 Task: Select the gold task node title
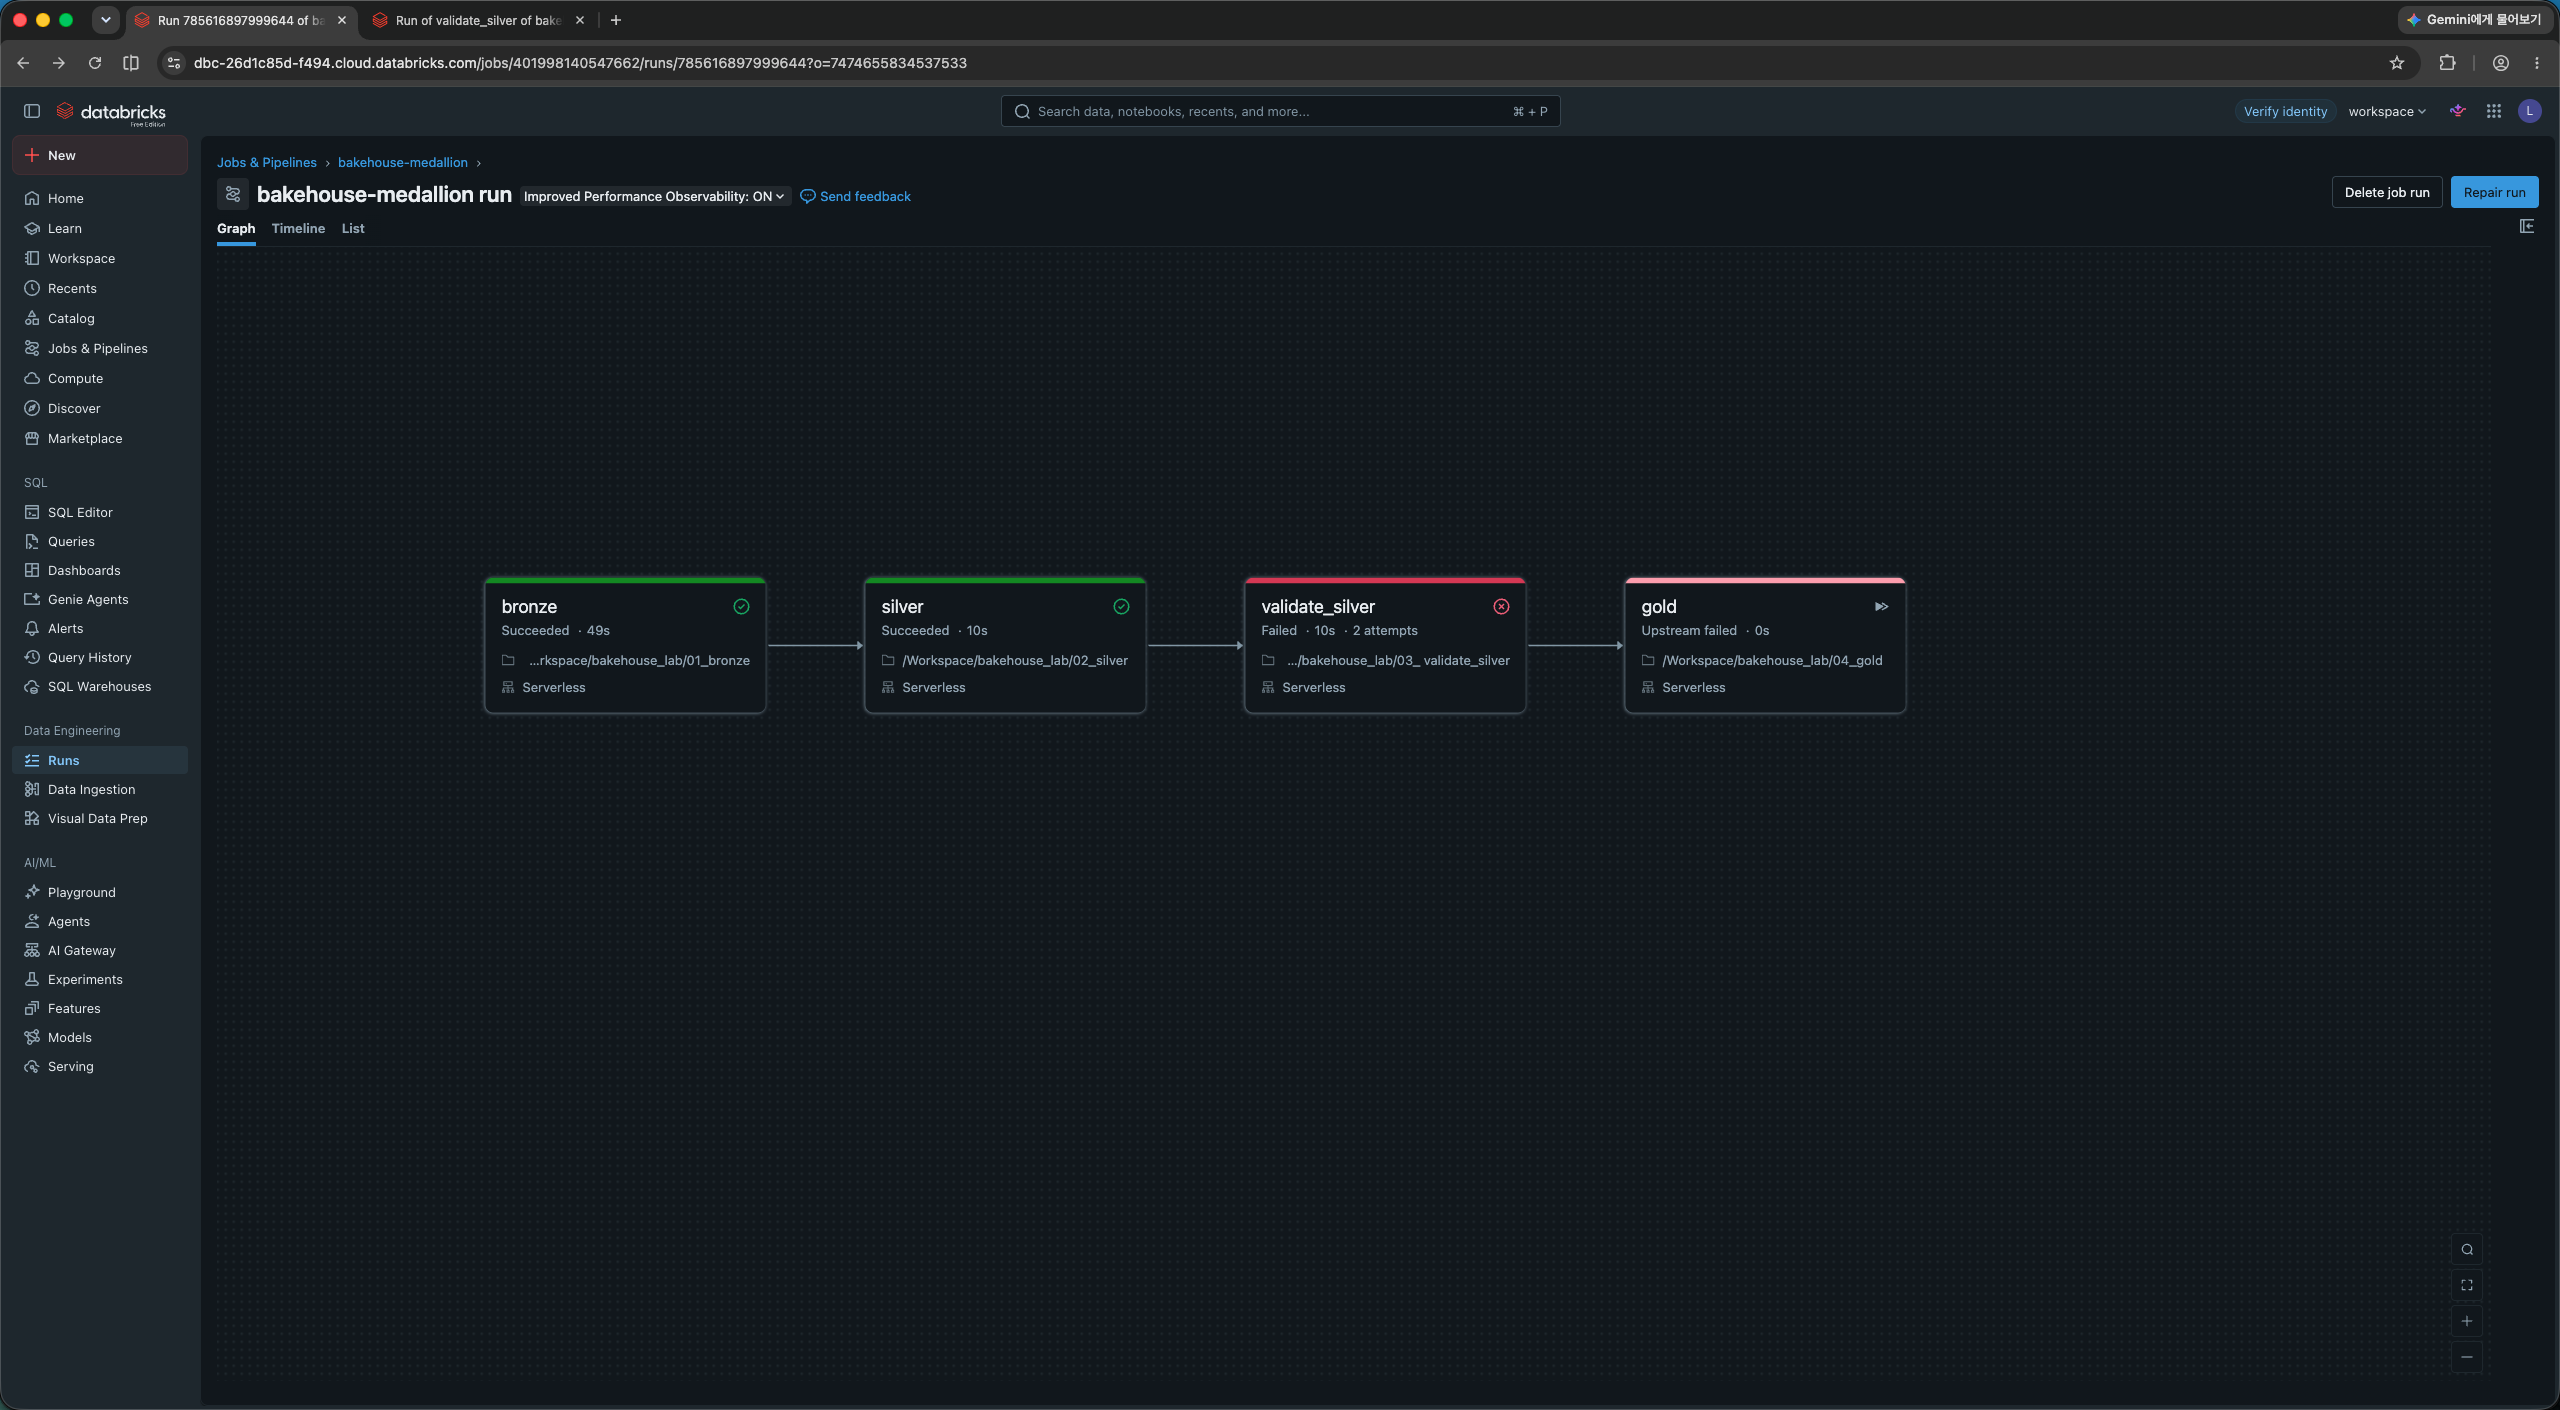point(1659,606)
